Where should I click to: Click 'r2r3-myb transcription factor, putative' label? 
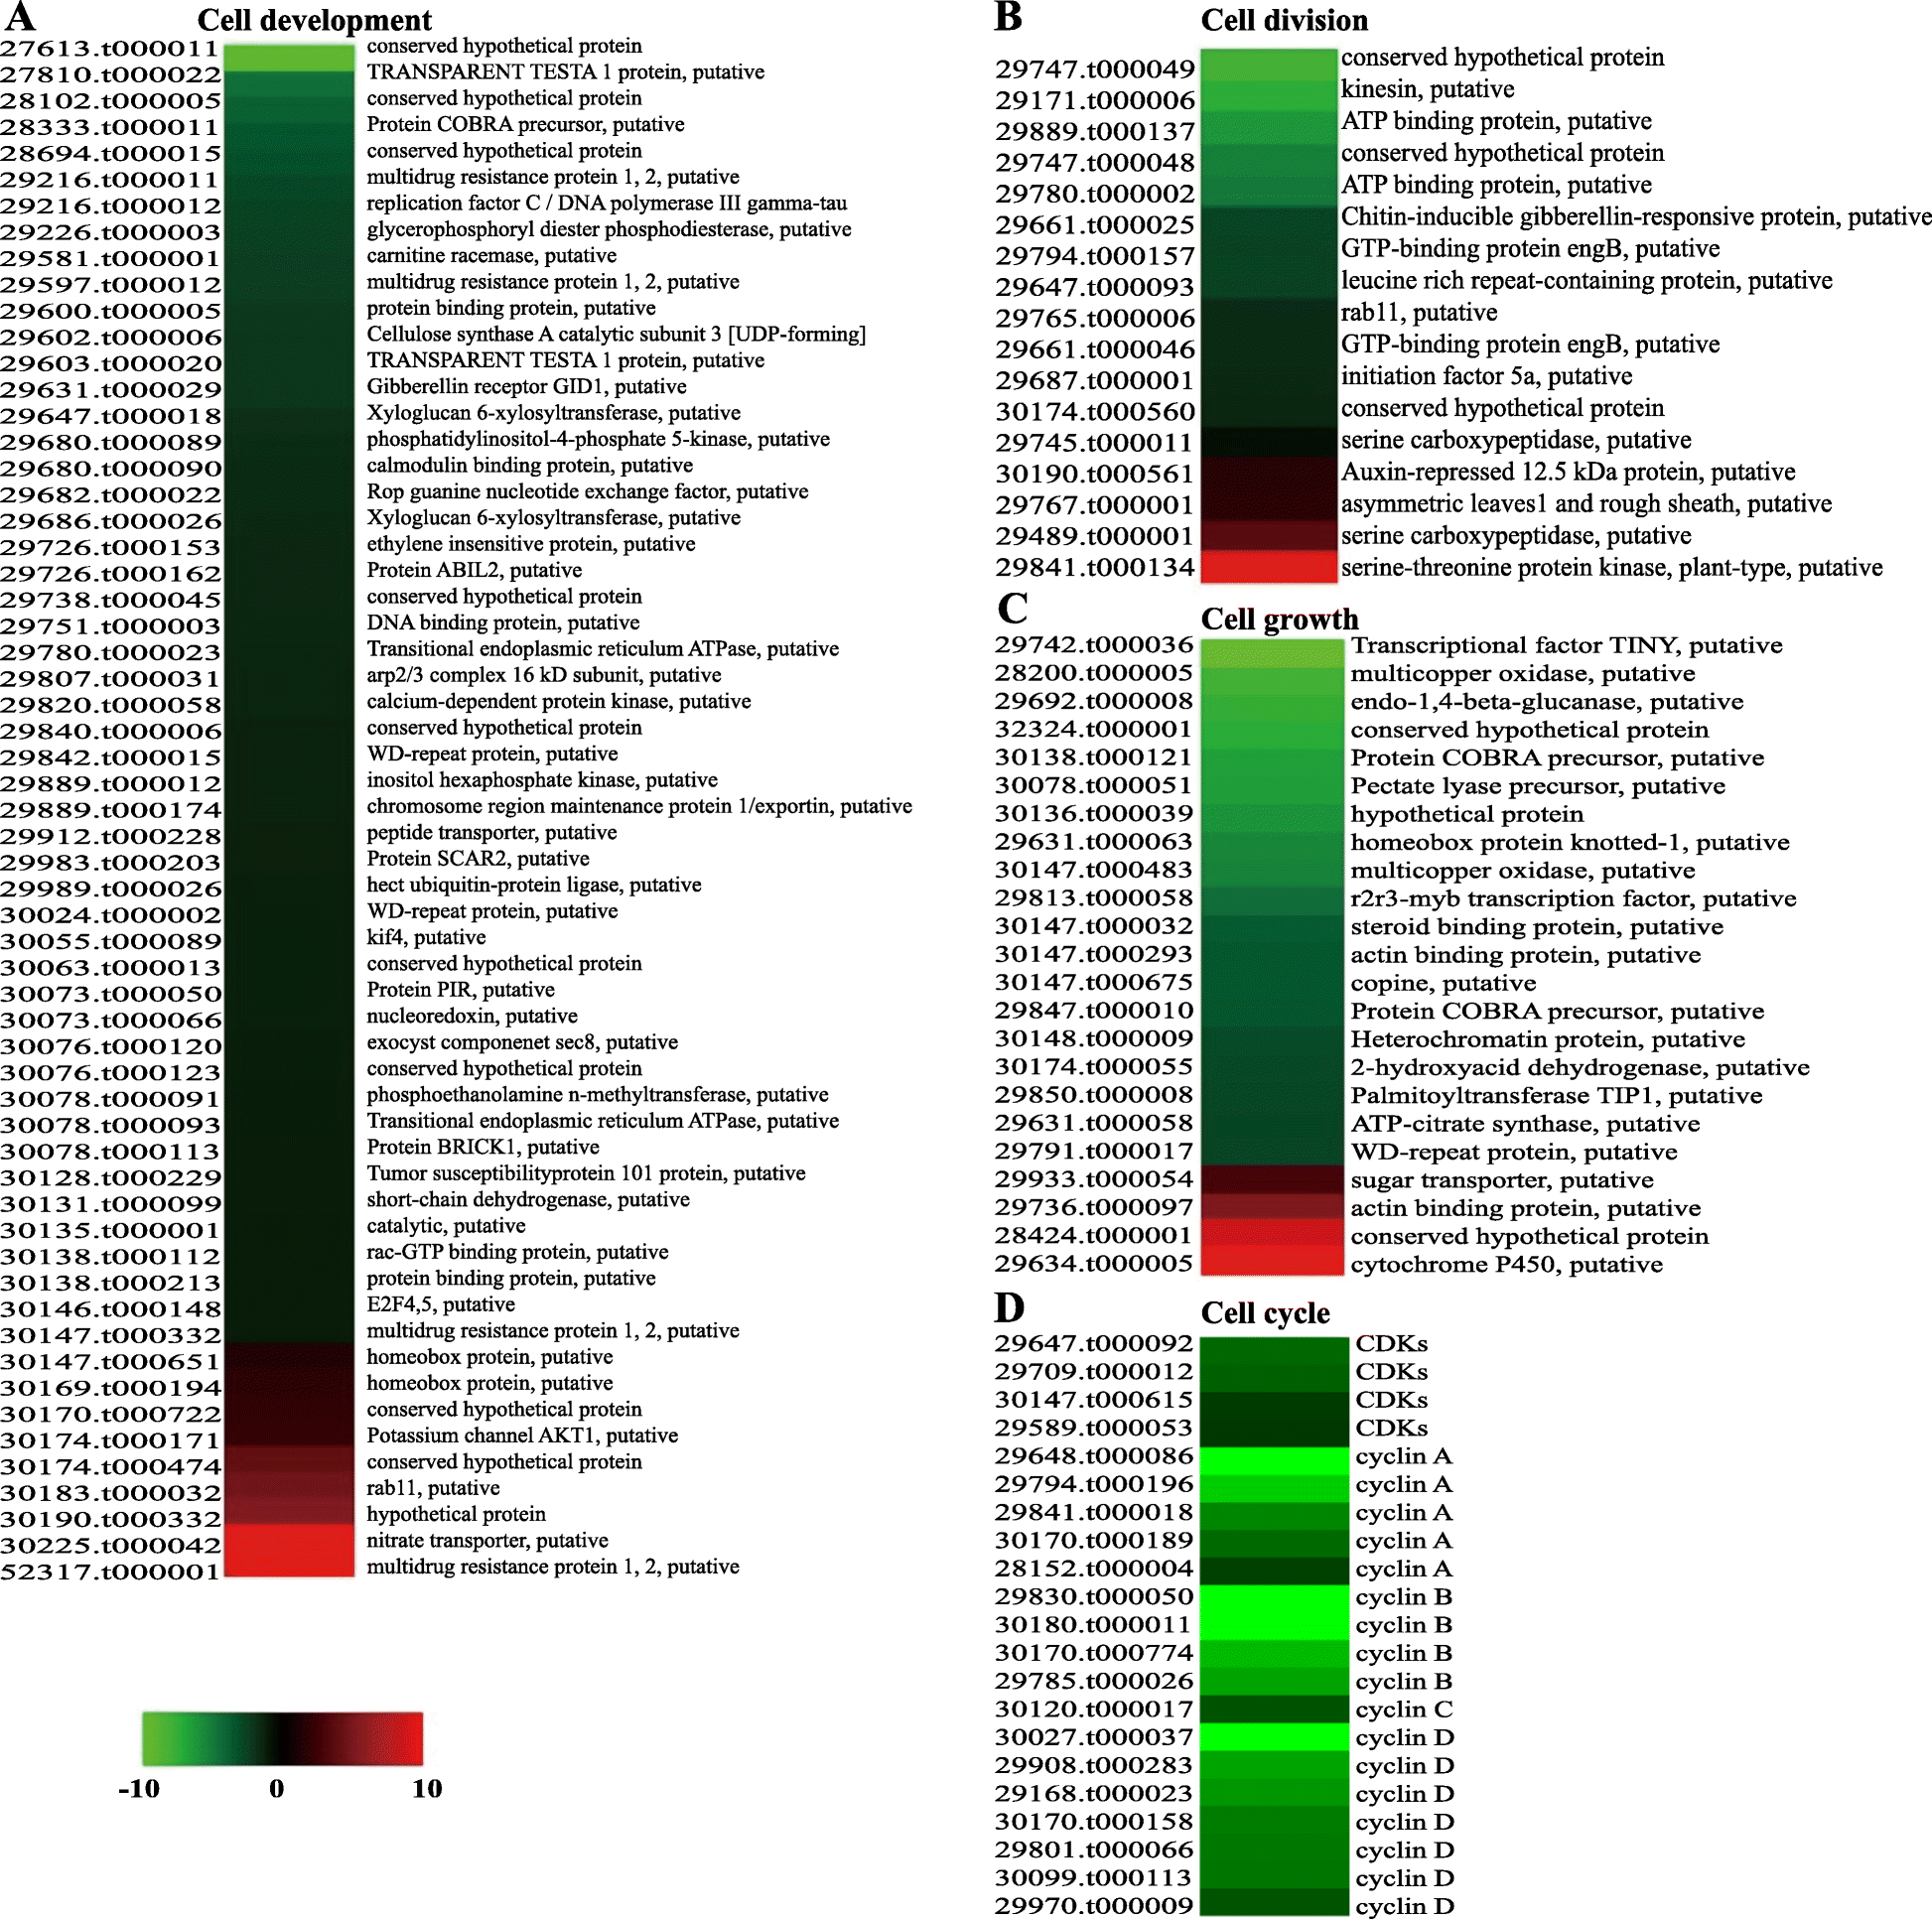pos(1573,899)
